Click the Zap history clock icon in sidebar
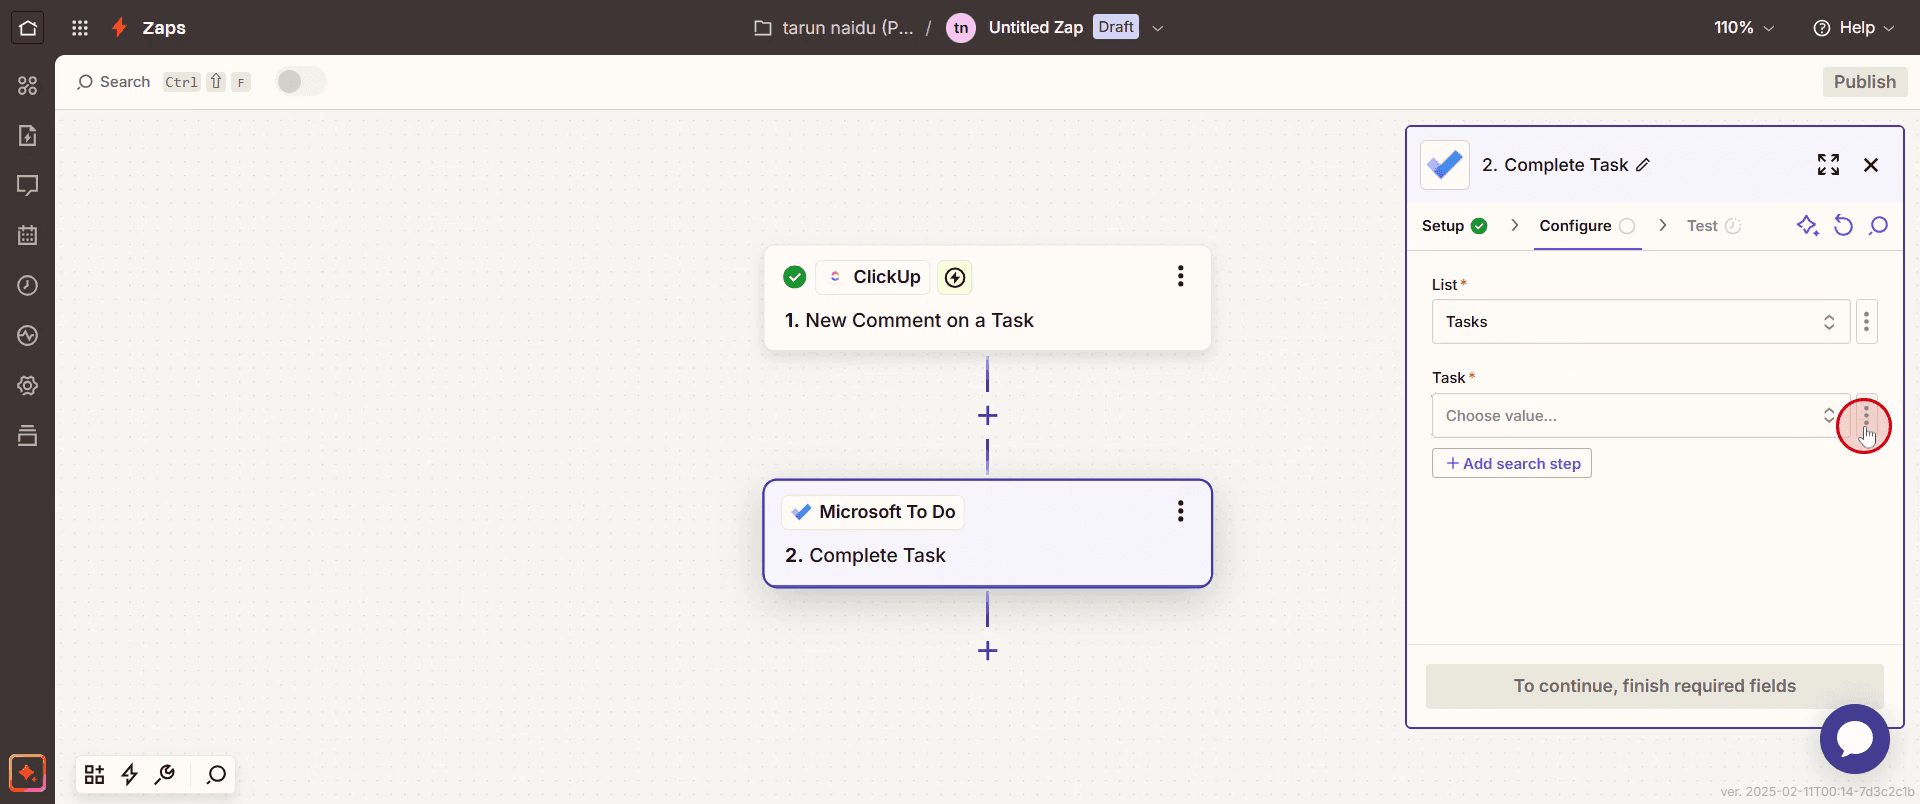1920x804 pixels. (28, 285)
